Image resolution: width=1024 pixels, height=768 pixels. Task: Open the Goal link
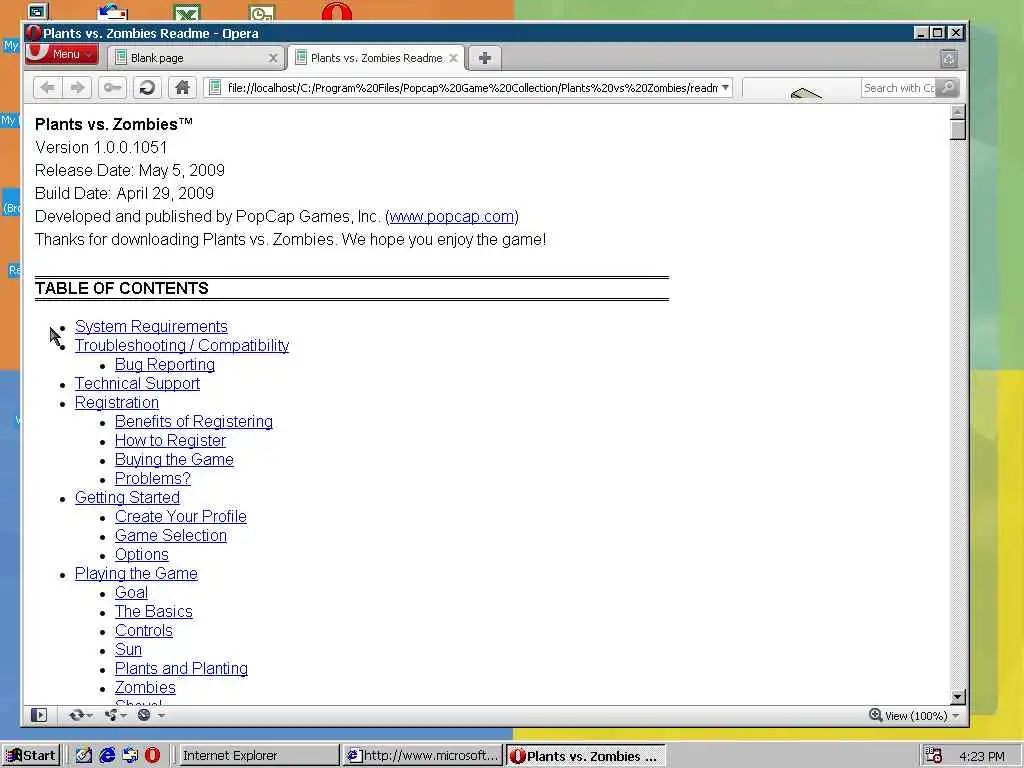[131, 592]
